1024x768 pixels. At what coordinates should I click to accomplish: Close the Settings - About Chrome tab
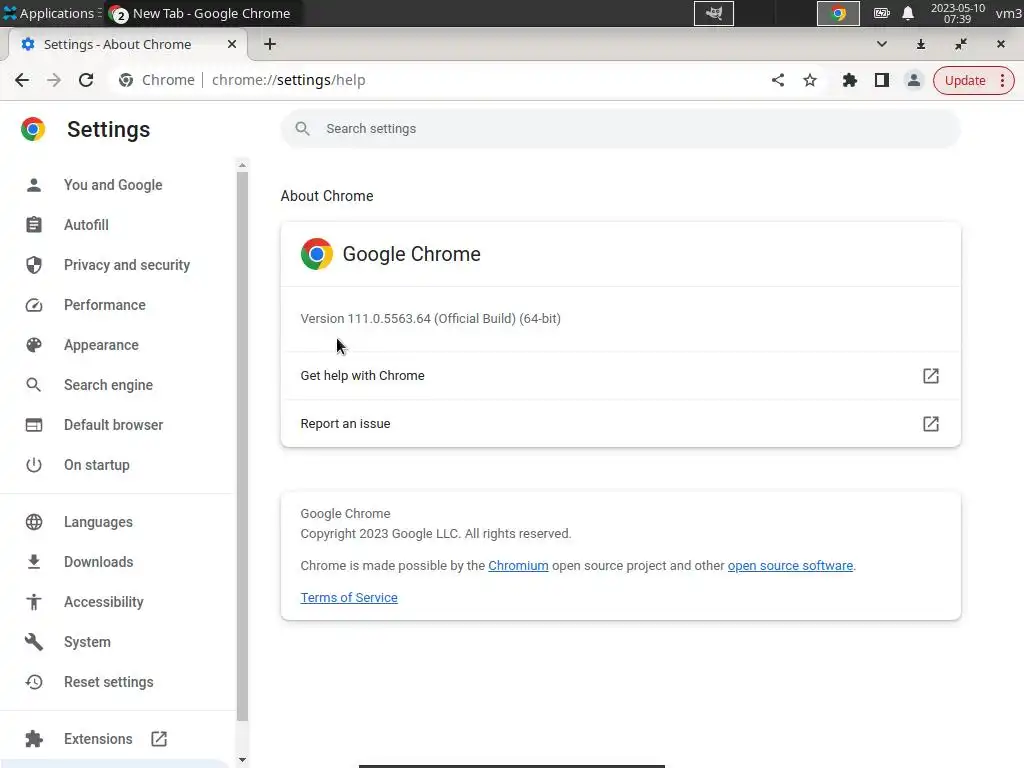point(232,44)
